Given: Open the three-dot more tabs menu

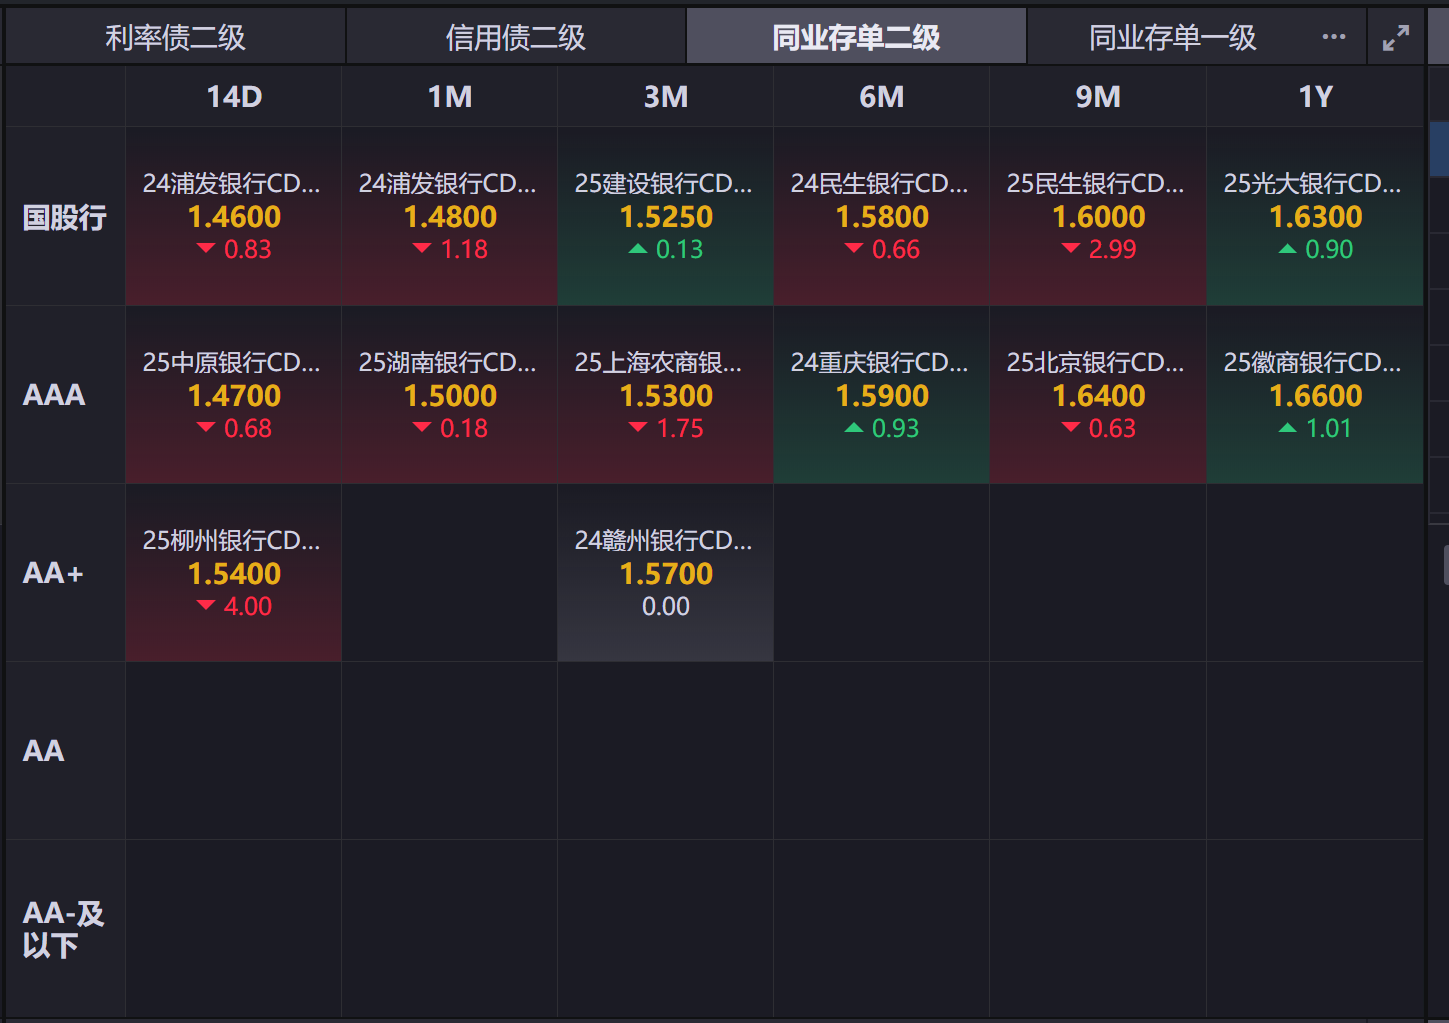Looking at the screenshot, I should (x=1334, y=37).
